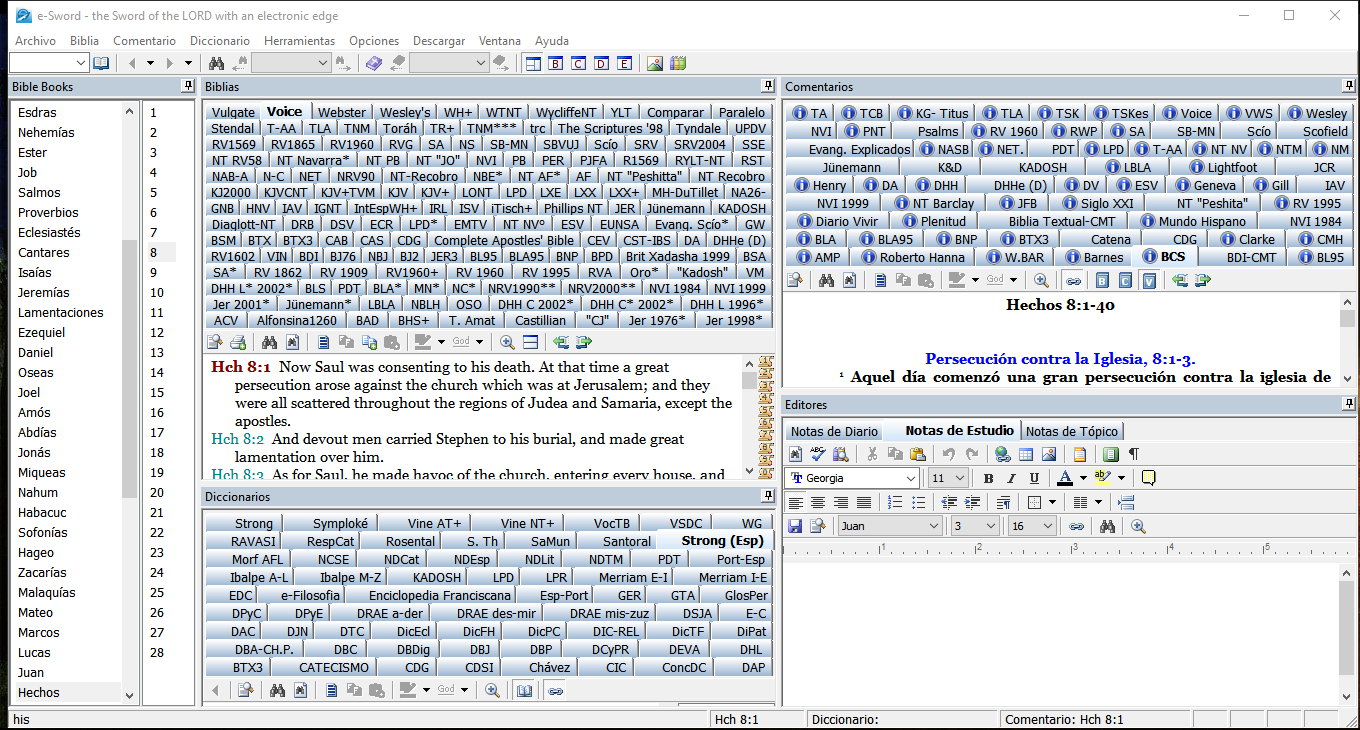Click the binoculars search icon in the main toolbar
Screen dimensions: 1360x730
[x=215, y=63]
